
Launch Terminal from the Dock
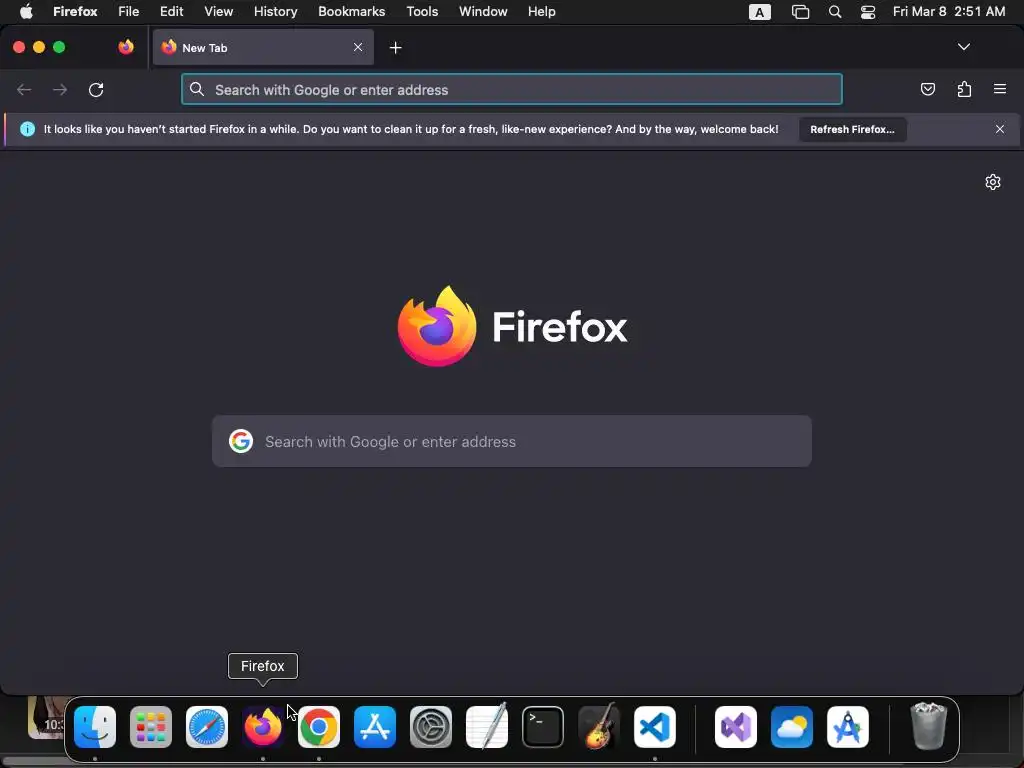543,727
